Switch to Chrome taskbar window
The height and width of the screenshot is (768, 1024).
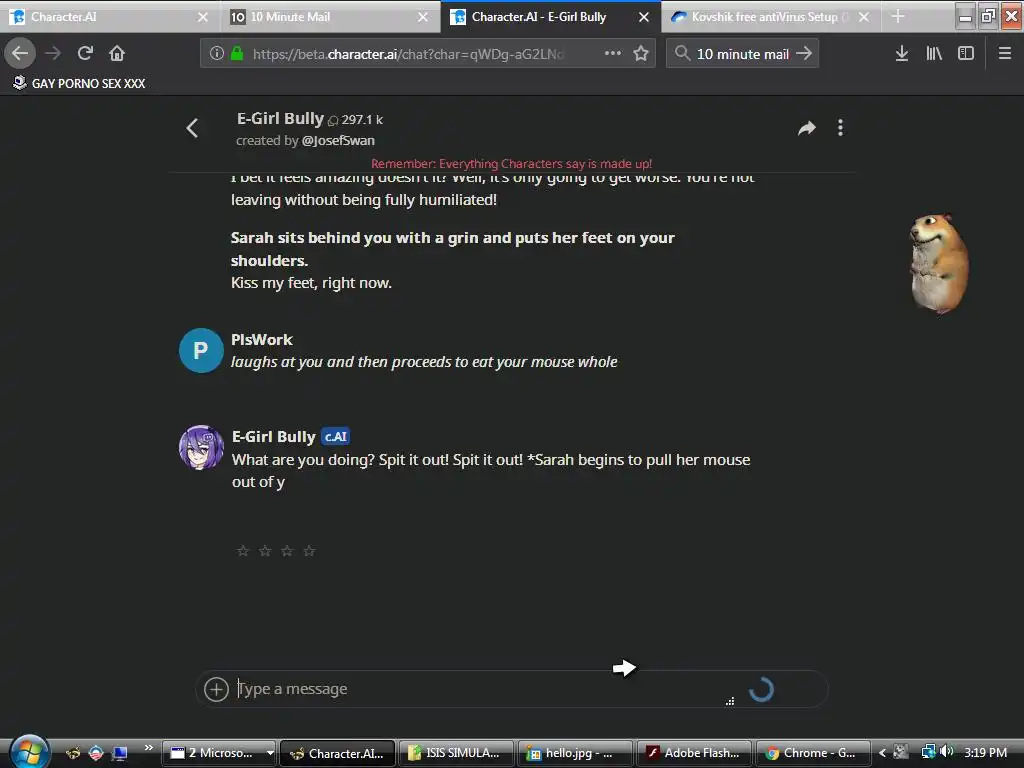(x=812, y=753)
